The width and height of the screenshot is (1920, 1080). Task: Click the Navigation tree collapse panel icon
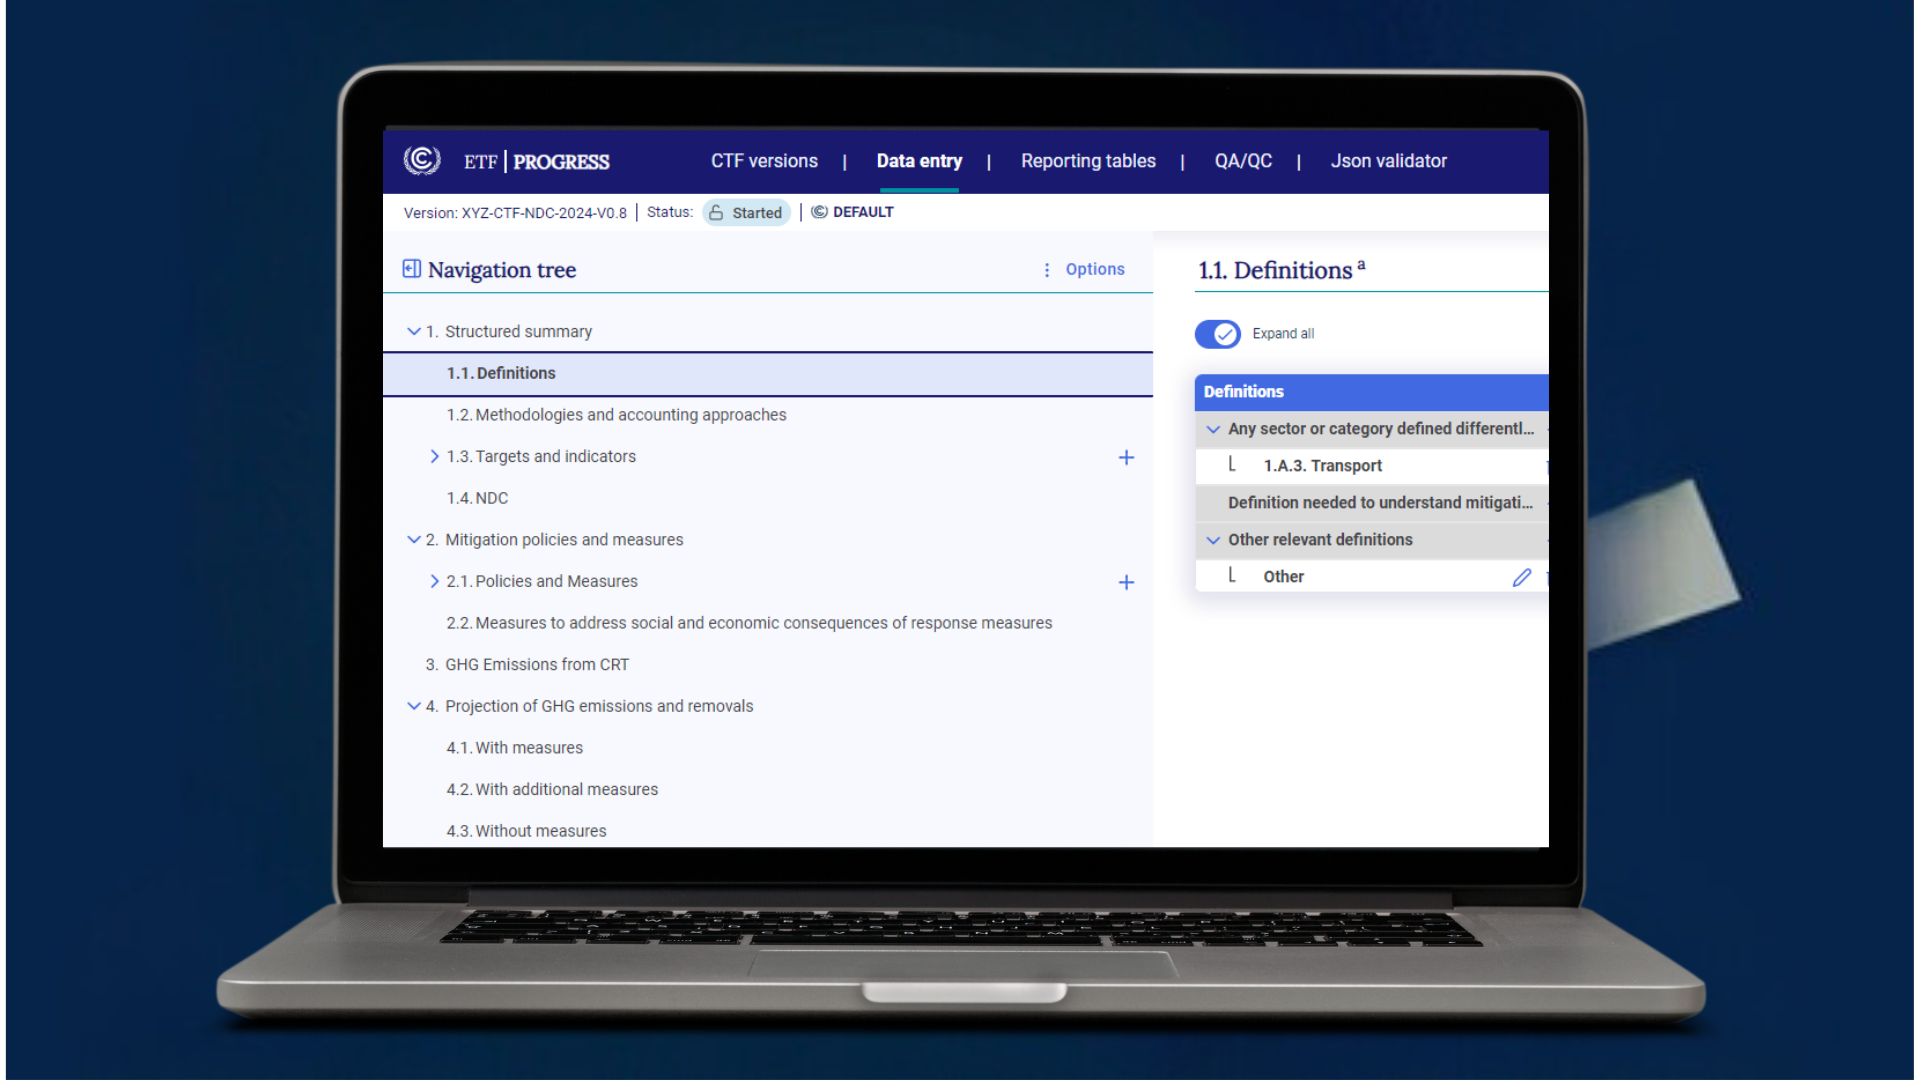point(411,269)
